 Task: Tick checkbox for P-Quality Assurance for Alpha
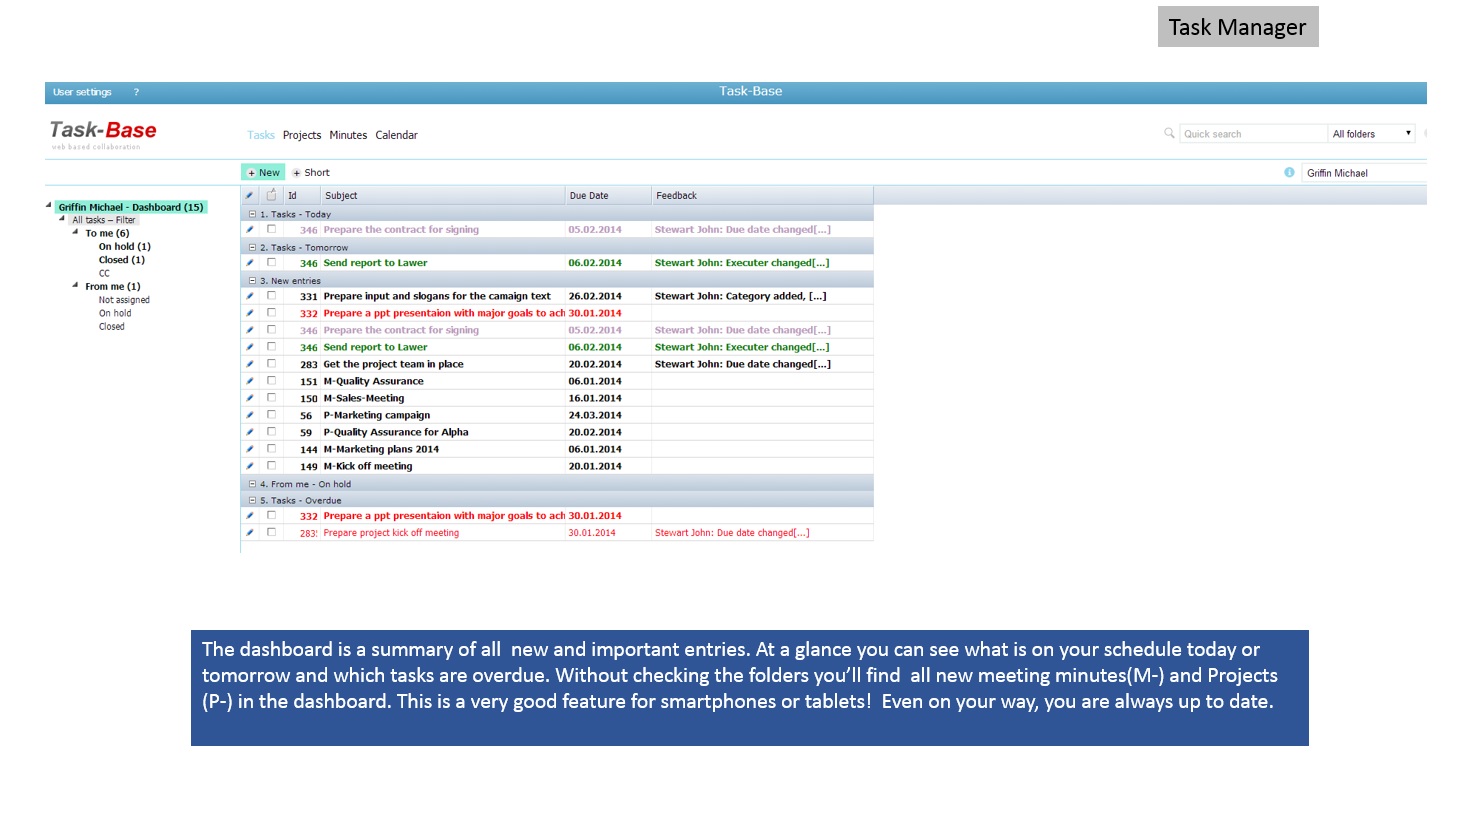(x=271, y=432)
